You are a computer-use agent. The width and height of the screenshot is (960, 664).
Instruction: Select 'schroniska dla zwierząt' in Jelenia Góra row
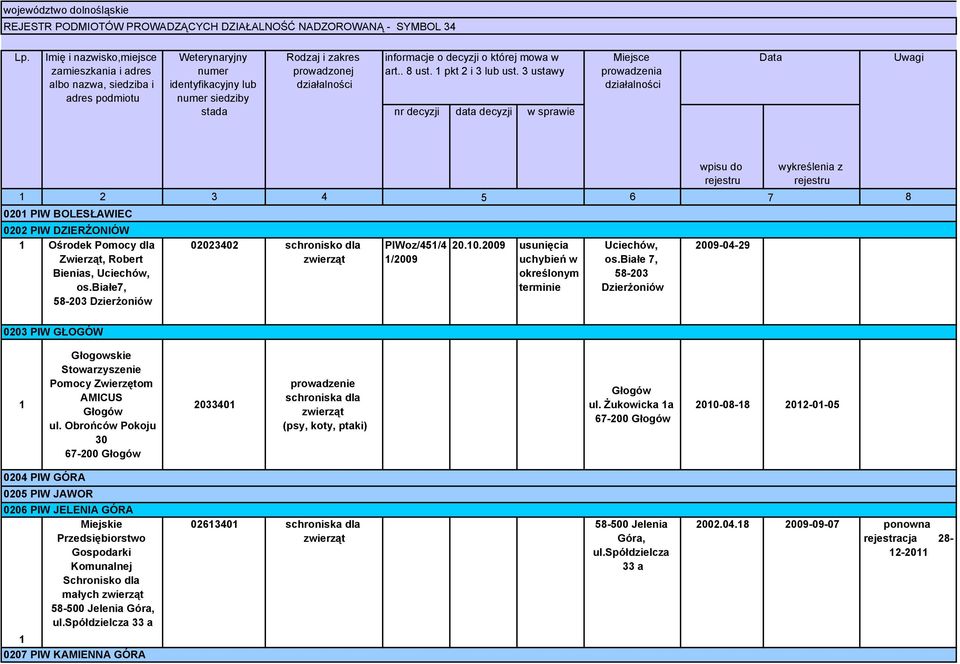click(x=324, y=582)
